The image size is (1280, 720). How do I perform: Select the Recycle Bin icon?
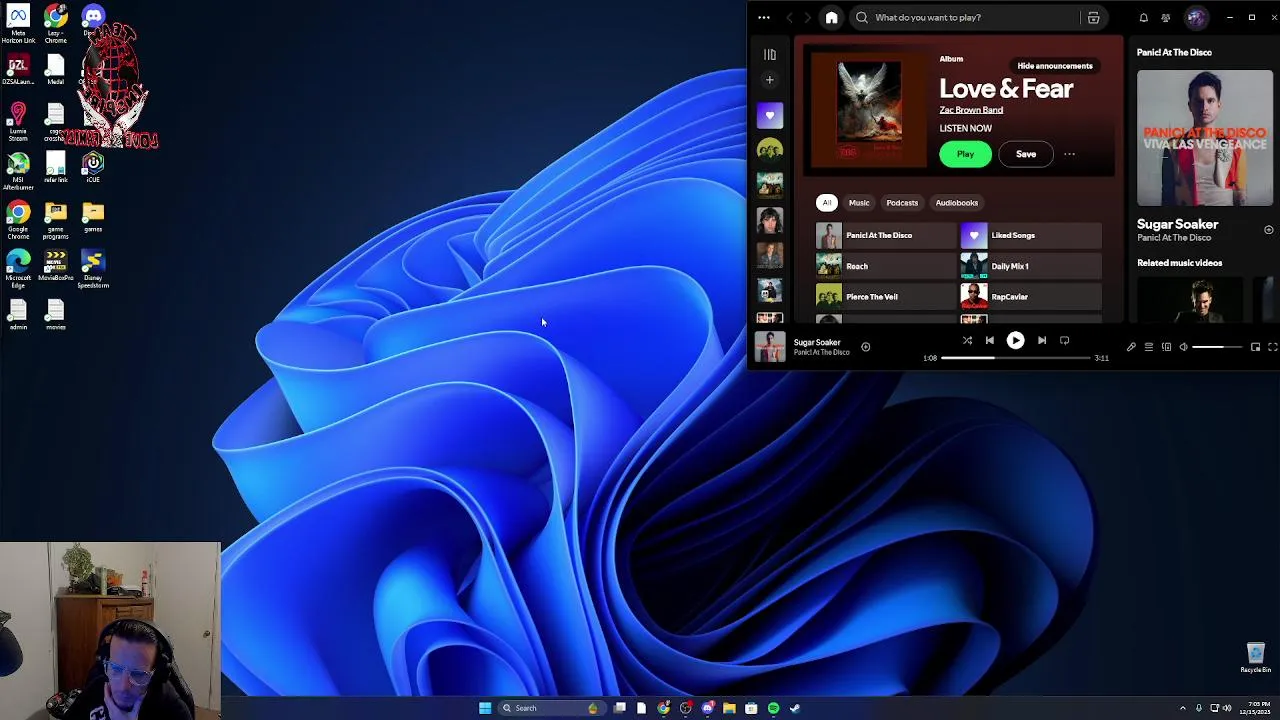click(1256, 658)
